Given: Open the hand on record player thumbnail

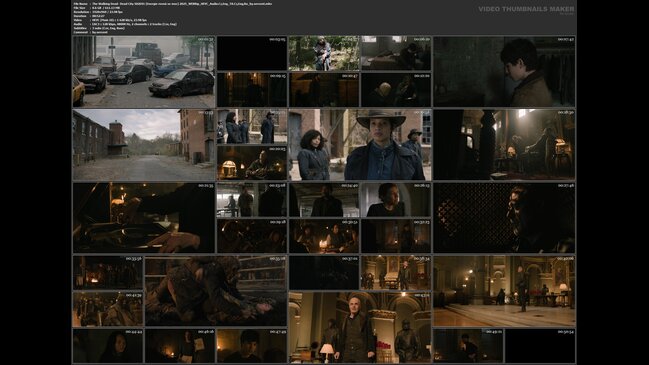Looking at the screenshot, I should [144, 218].
